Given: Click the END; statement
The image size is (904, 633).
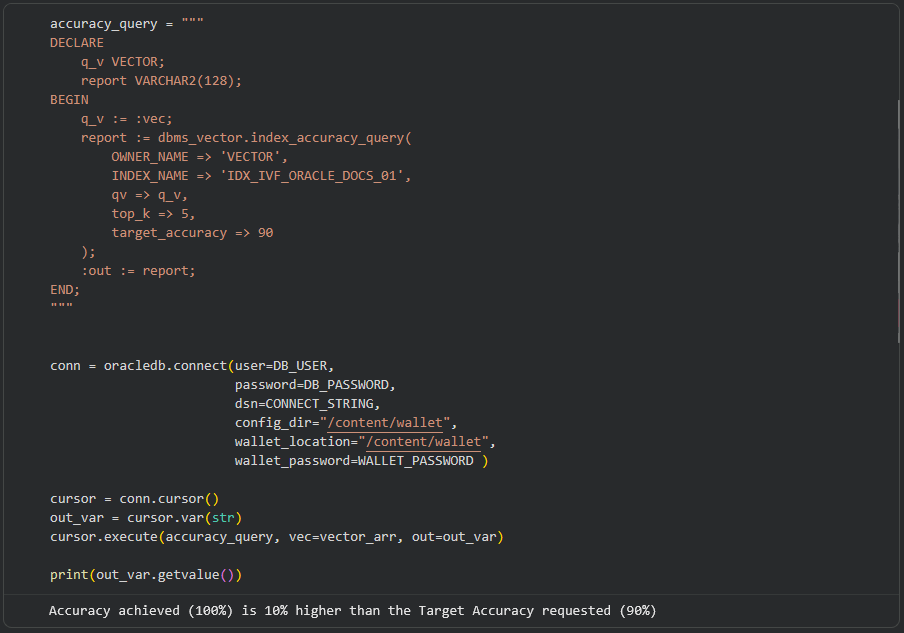Looking at the screenshot, I should point(65,289).
